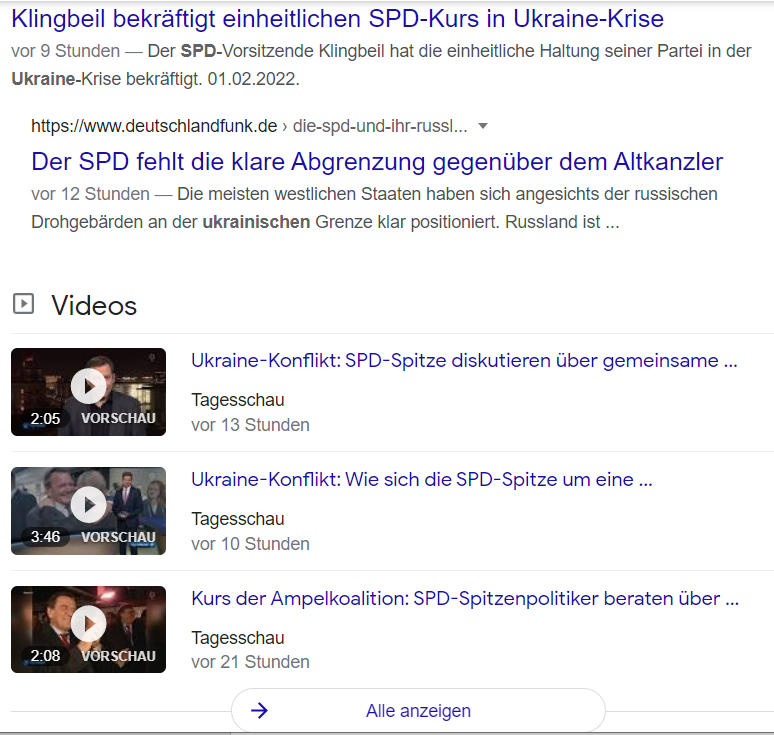Viewport: 774px width, 735px height.
Task: Open the video 'Wie sich die SPD-Spitze um eine'
Action: point(422,480)
